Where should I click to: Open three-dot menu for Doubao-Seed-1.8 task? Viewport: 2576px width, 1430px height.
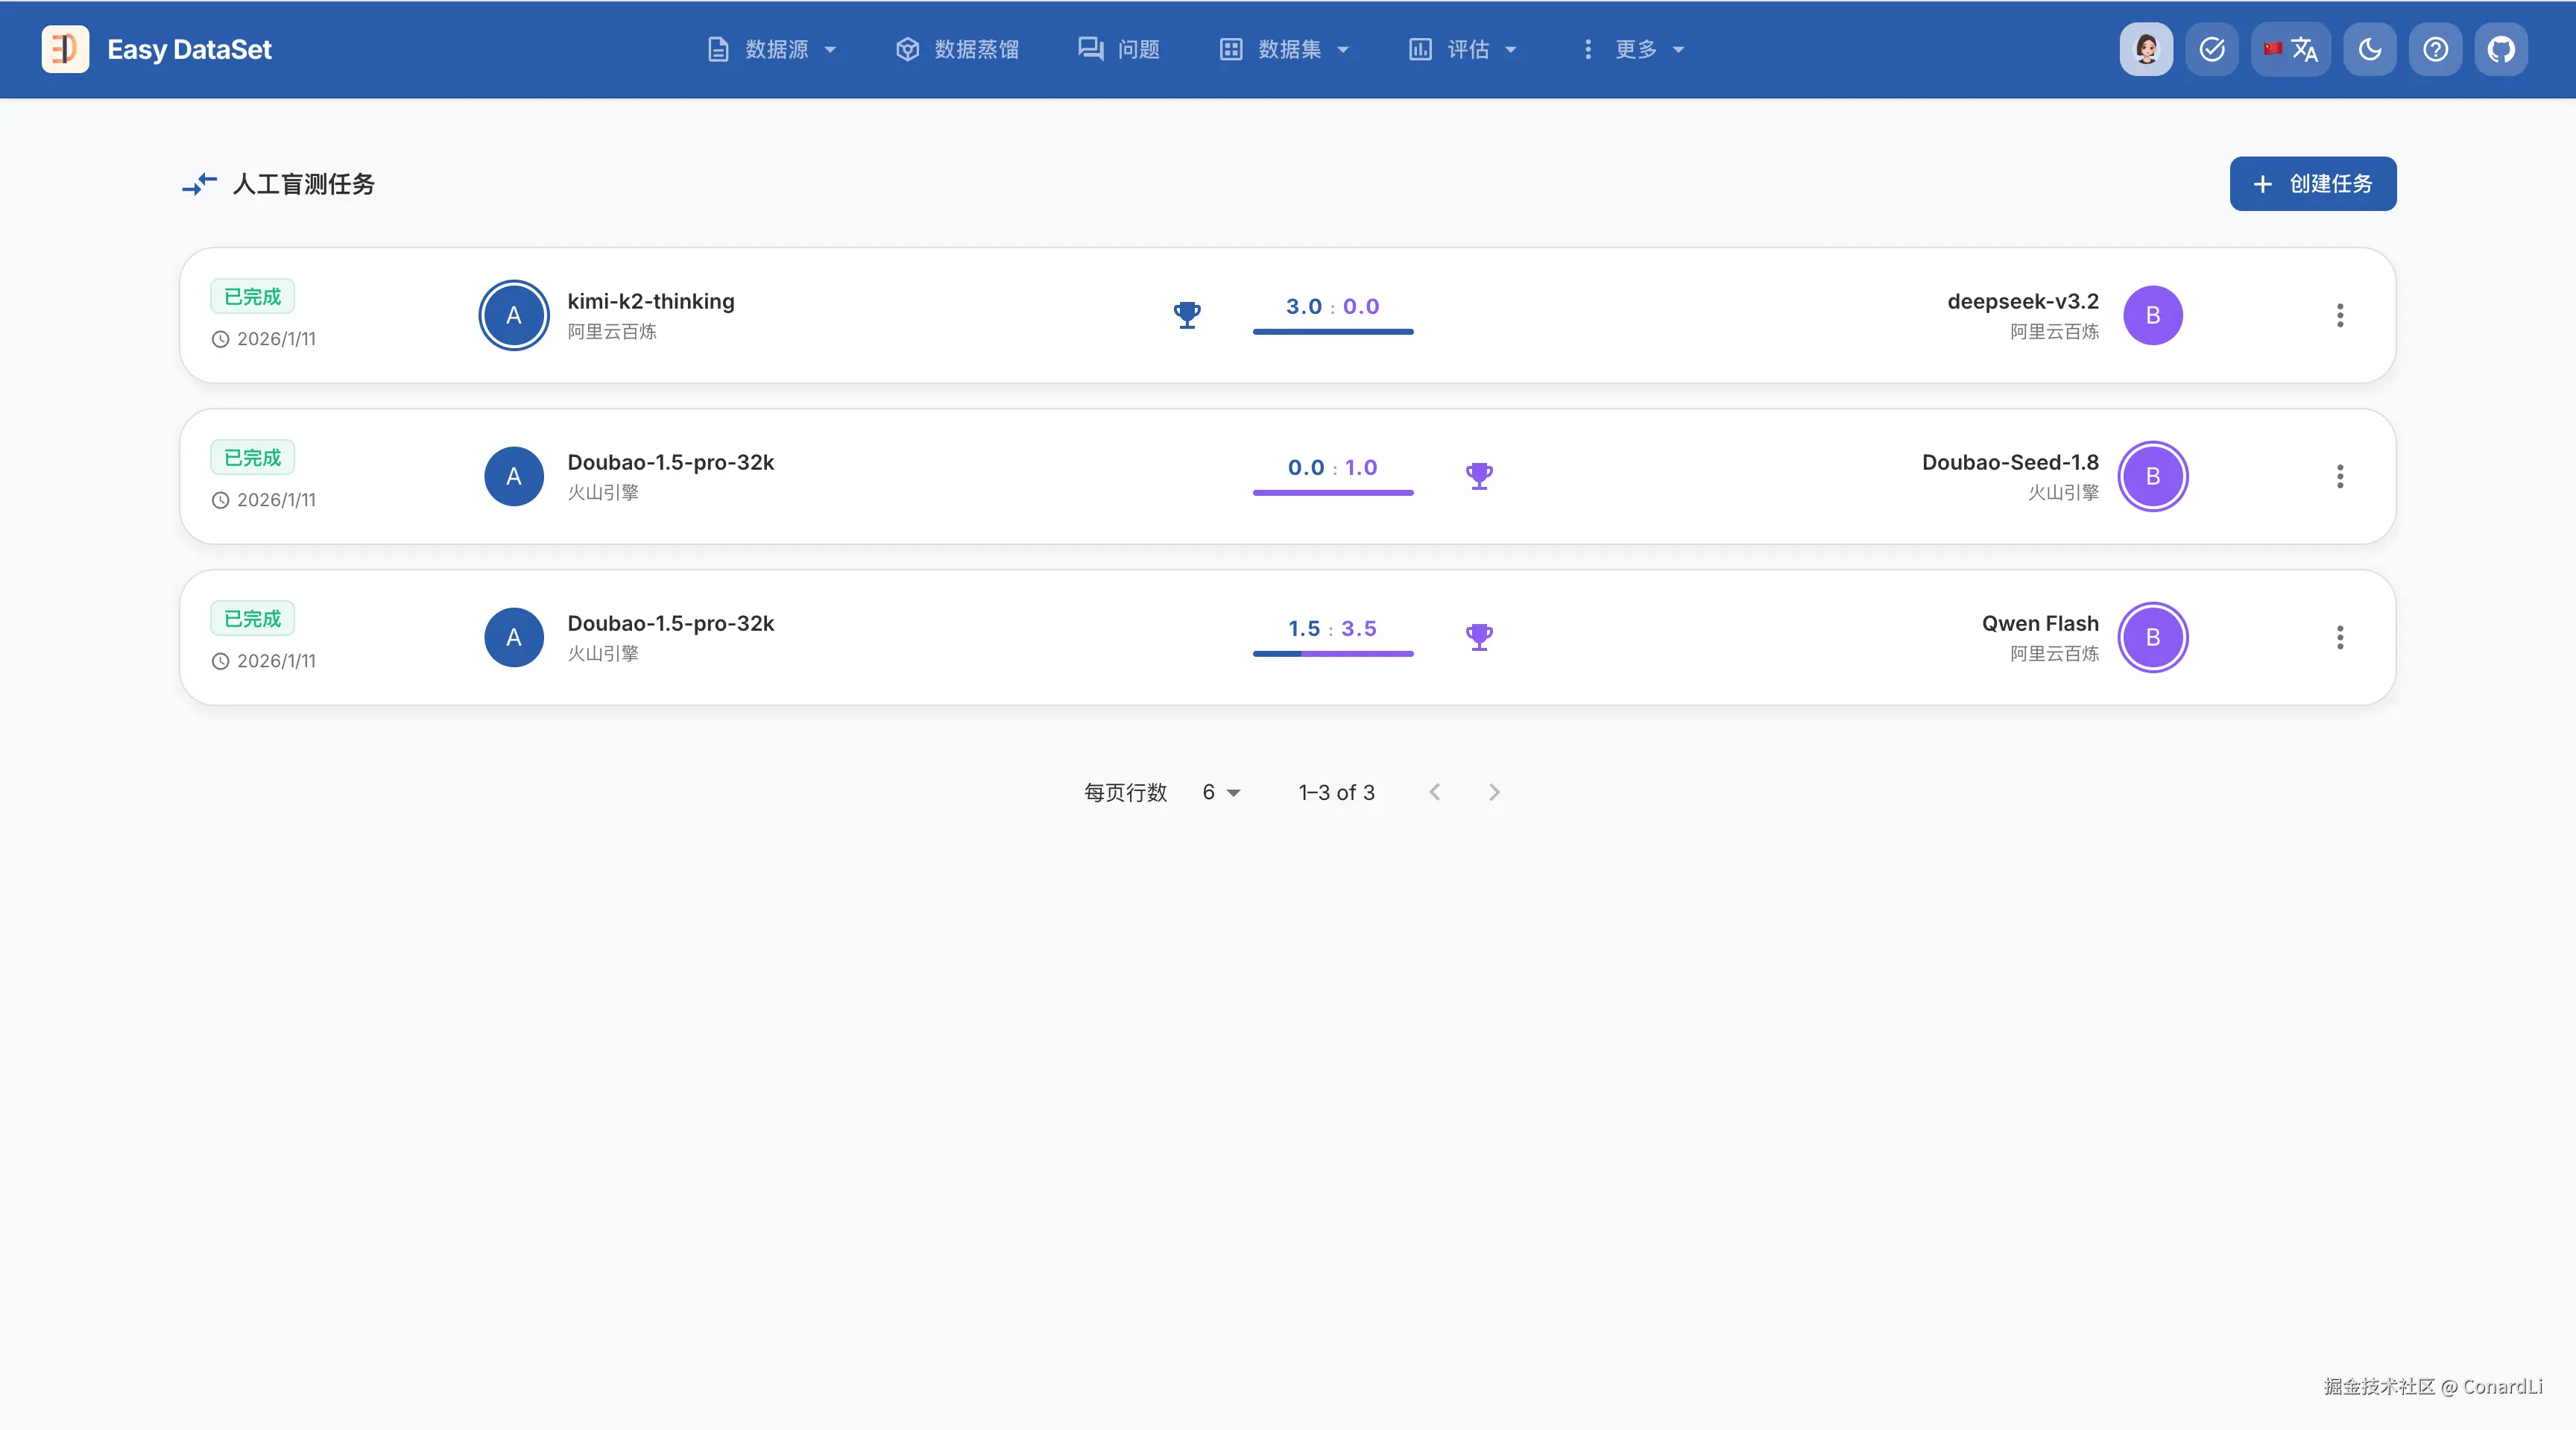pyautogui.click(x=2340, y=476)
